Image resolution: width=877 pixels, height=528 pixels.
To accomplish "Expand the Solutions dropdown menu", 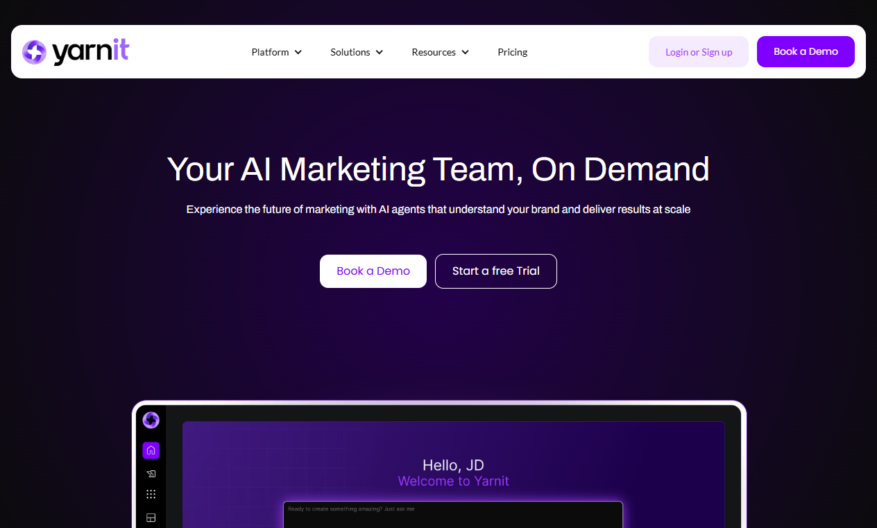I will coord(356,52).
